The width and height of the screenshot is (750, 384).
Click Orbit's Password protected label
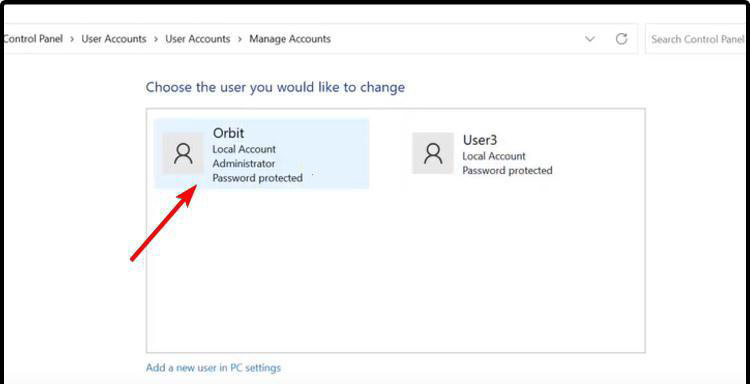click(258, 178)
